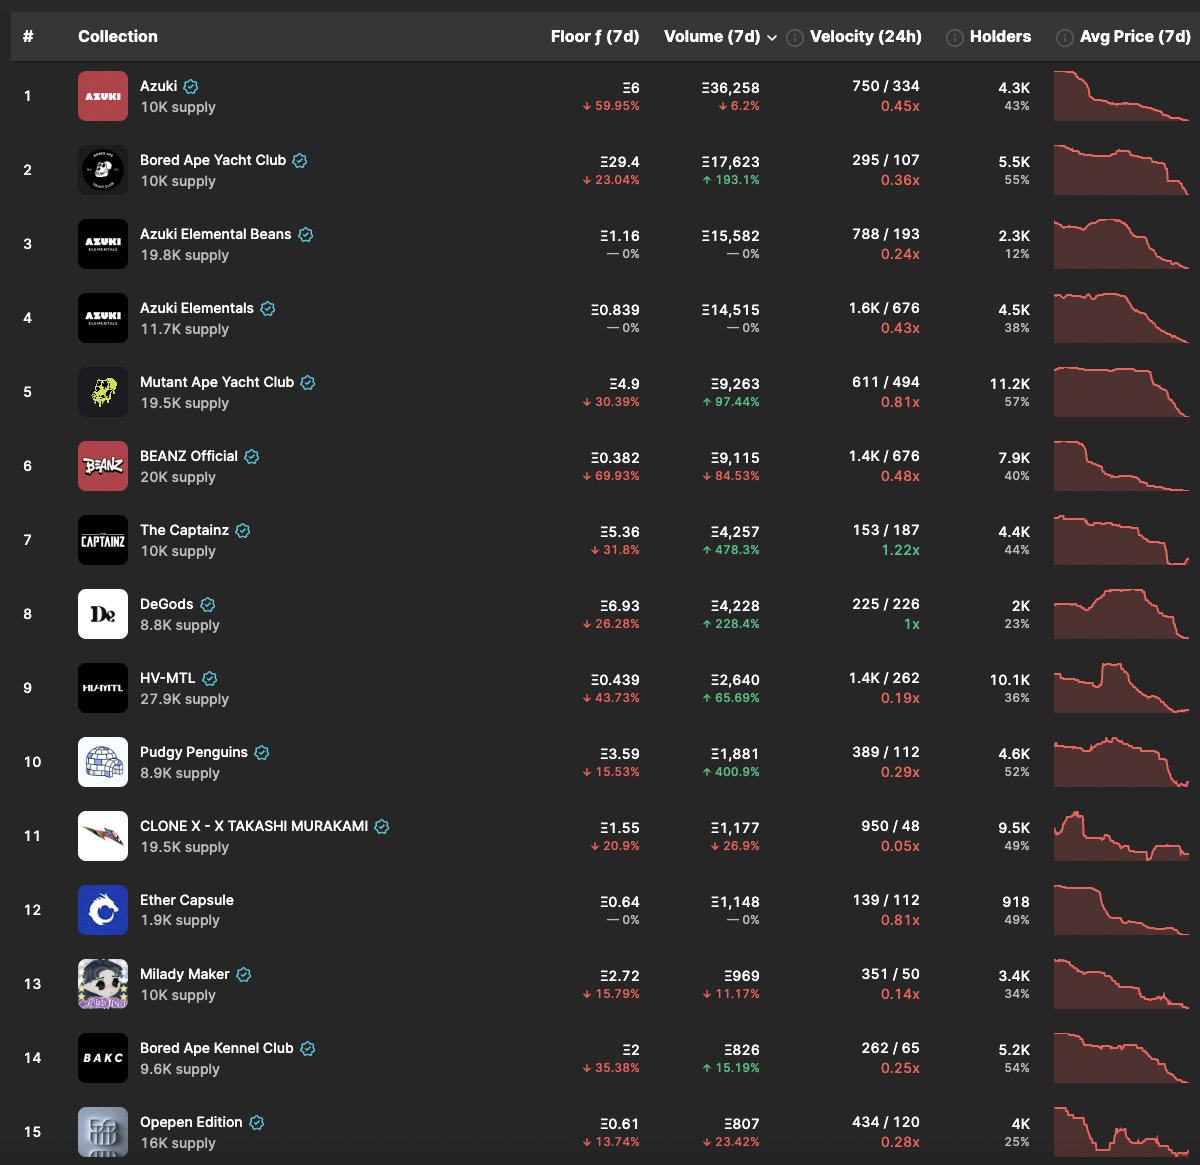Click Azuki Elemental Beans volume Ξ15,582
The height and width of the screenshot is (1165, 1200).
click(x=730, y=236)
